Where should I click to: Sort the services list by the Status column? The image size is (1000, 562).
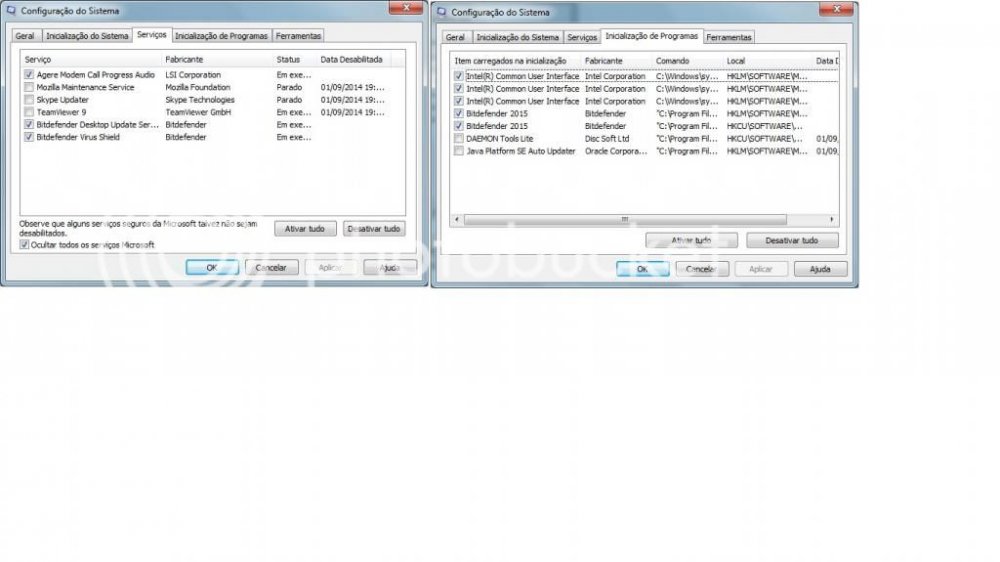pos(288,60)
